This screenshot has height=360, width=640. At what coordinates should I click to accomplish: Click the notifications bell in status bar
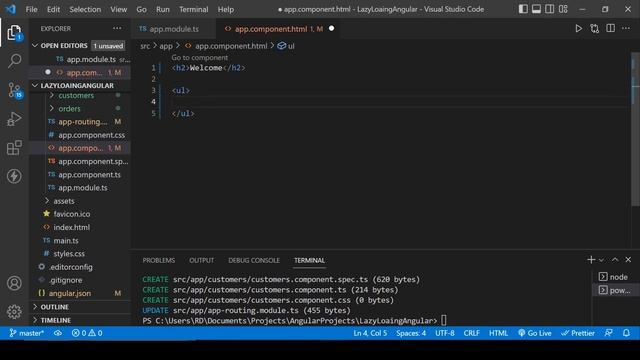626,333
